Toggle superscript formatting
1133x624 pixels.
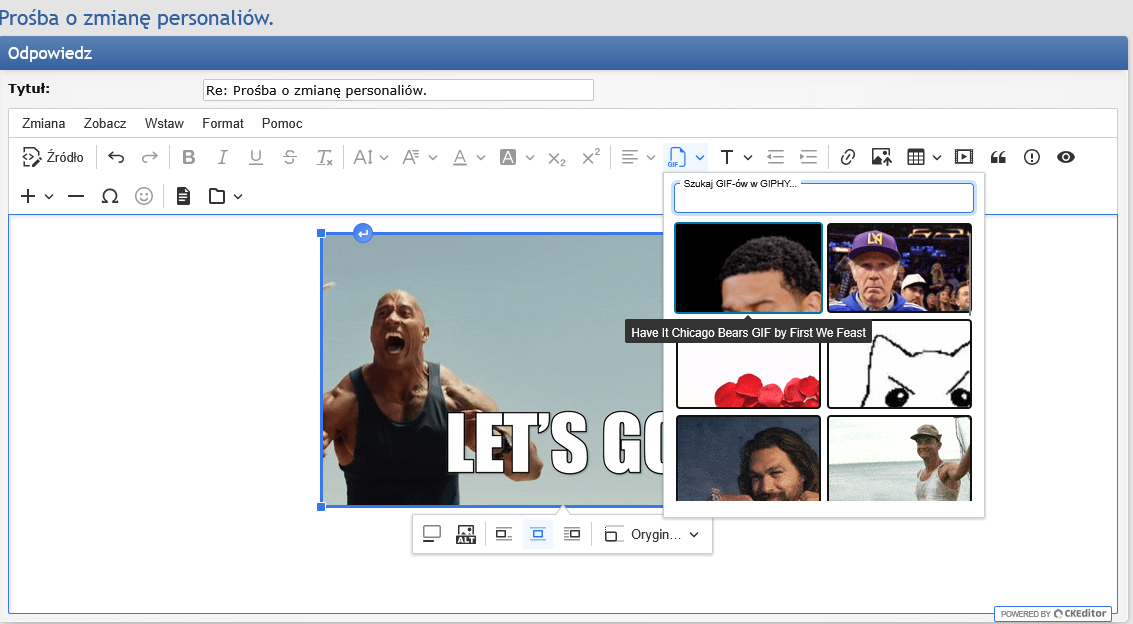(591, 157)
